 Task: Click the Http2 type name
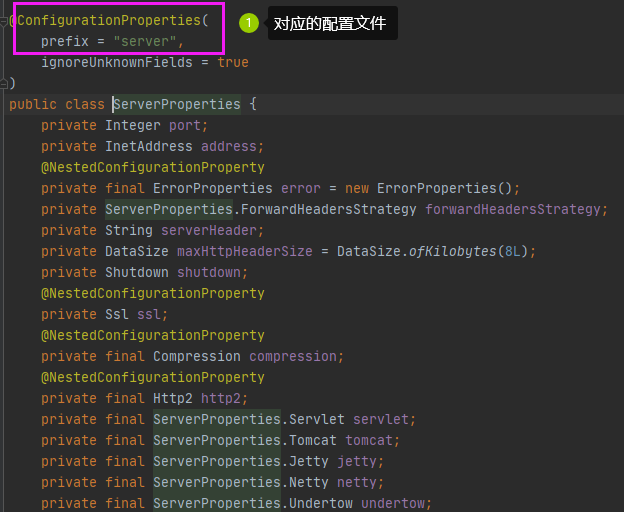coord(173,398)
